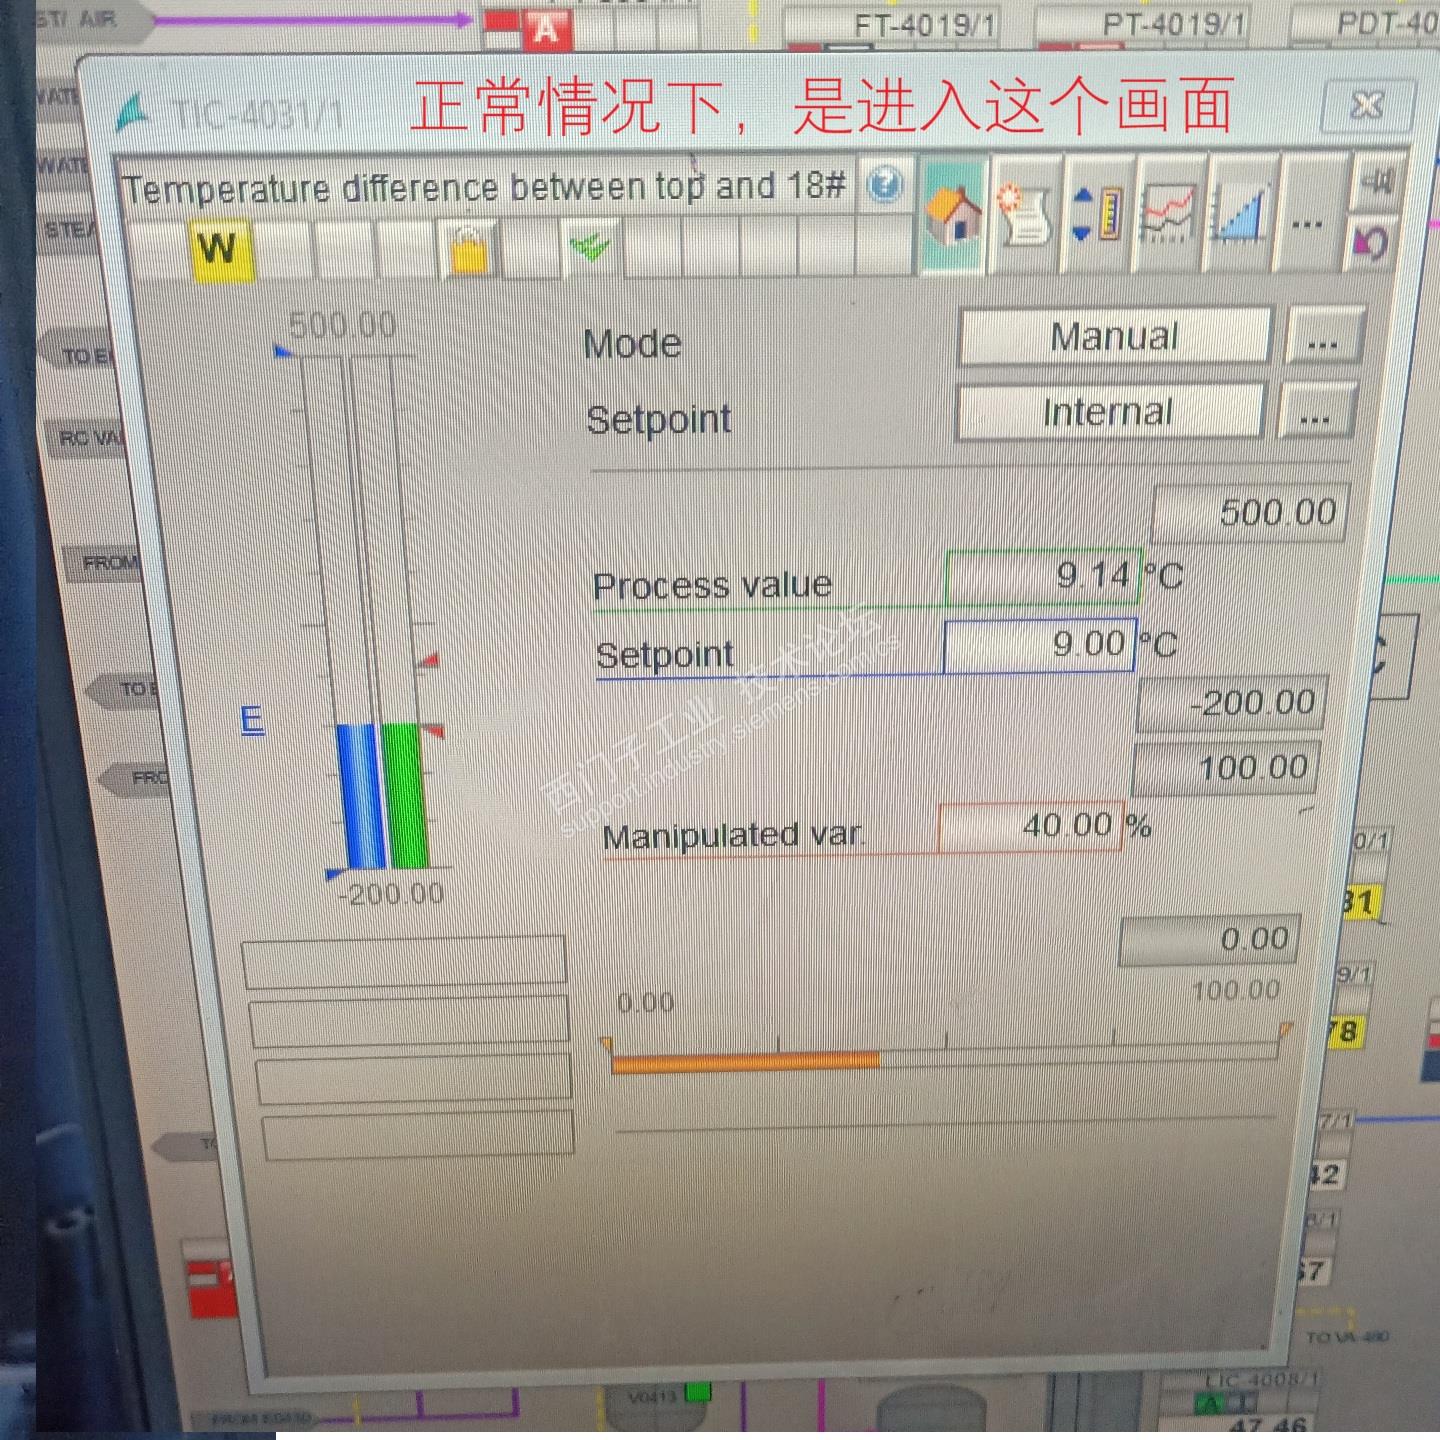
Task: Click the green process value bar graph
Action: click(404, 795)
